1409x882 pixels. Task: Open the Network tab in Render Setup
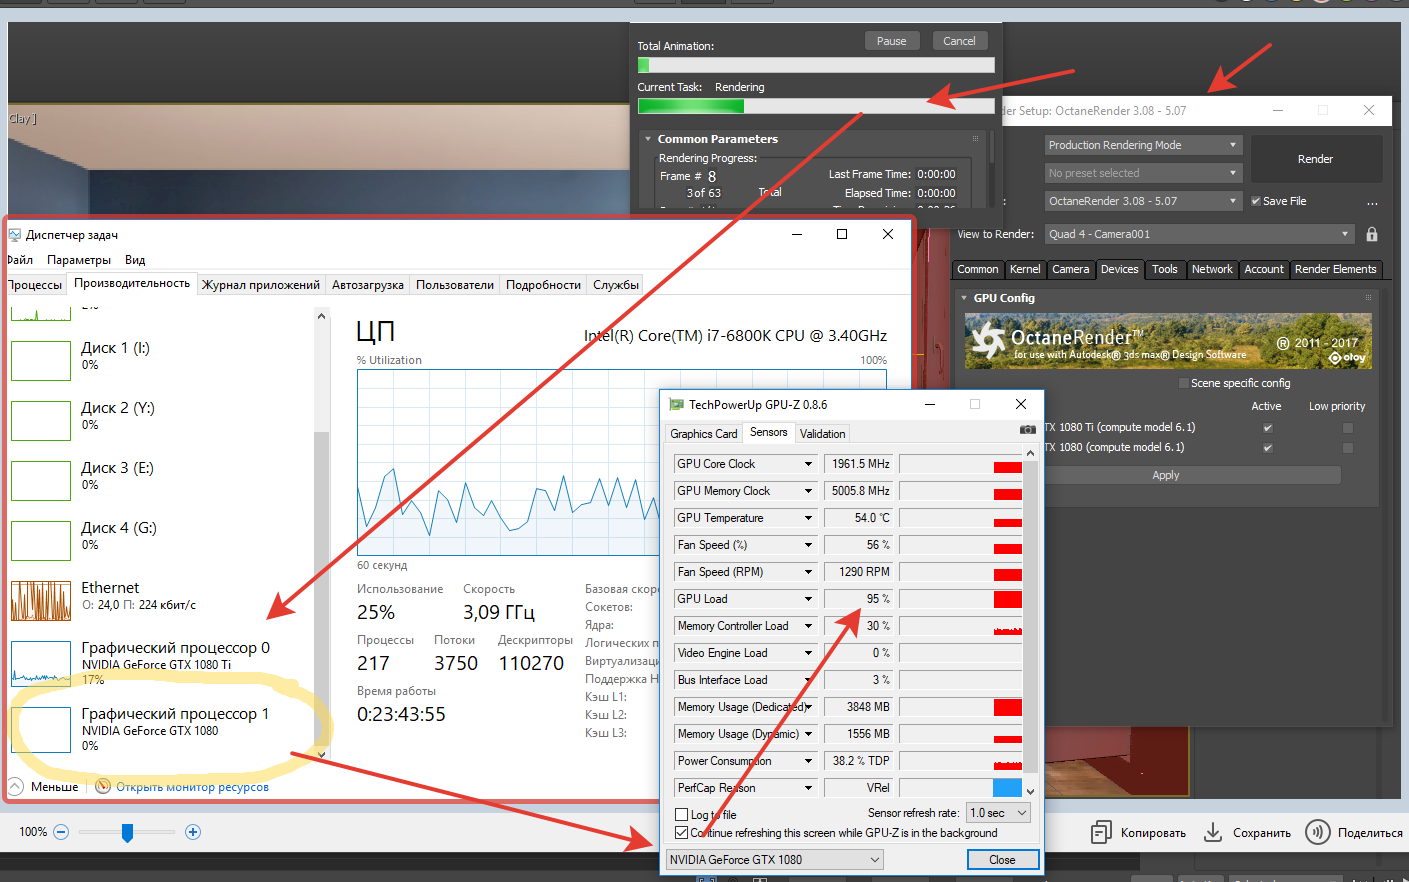1212,269
